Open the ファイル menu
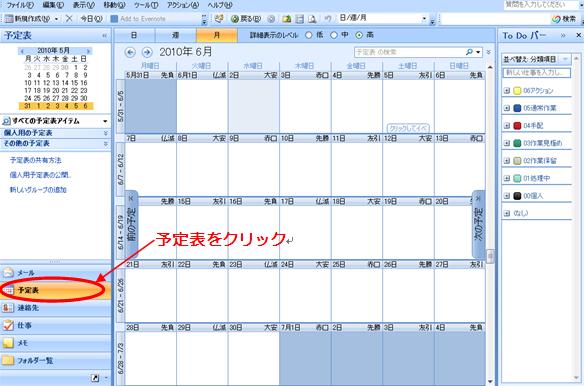584x386 pixels. click(20, 5)
